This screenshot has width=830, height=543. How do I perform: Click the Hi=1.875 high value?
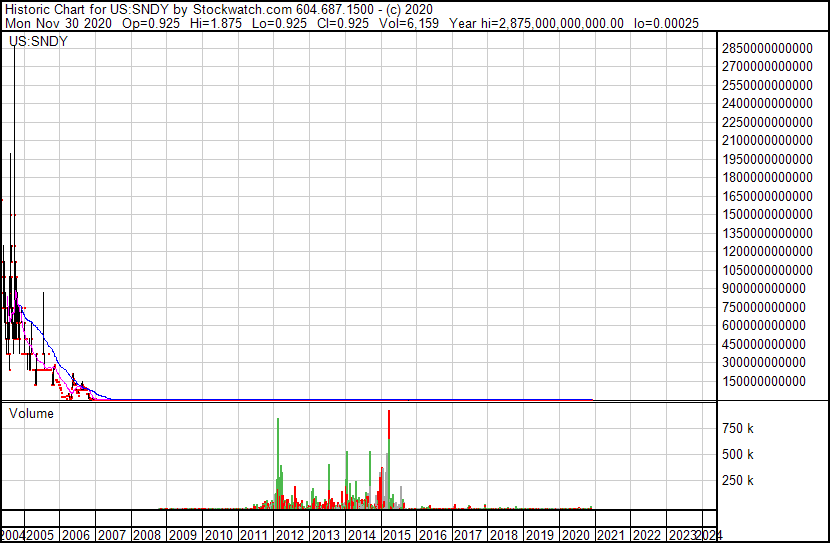point(216,23)
